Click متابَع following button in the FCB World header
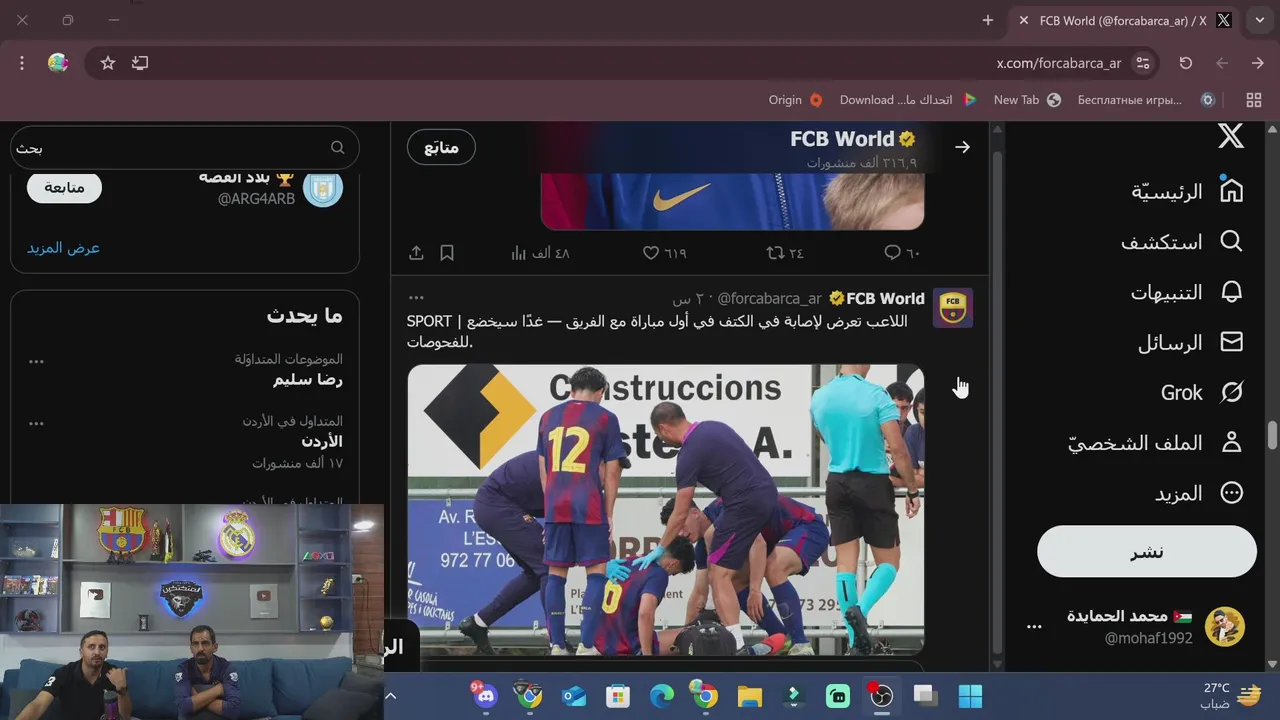 coord(441,148)
